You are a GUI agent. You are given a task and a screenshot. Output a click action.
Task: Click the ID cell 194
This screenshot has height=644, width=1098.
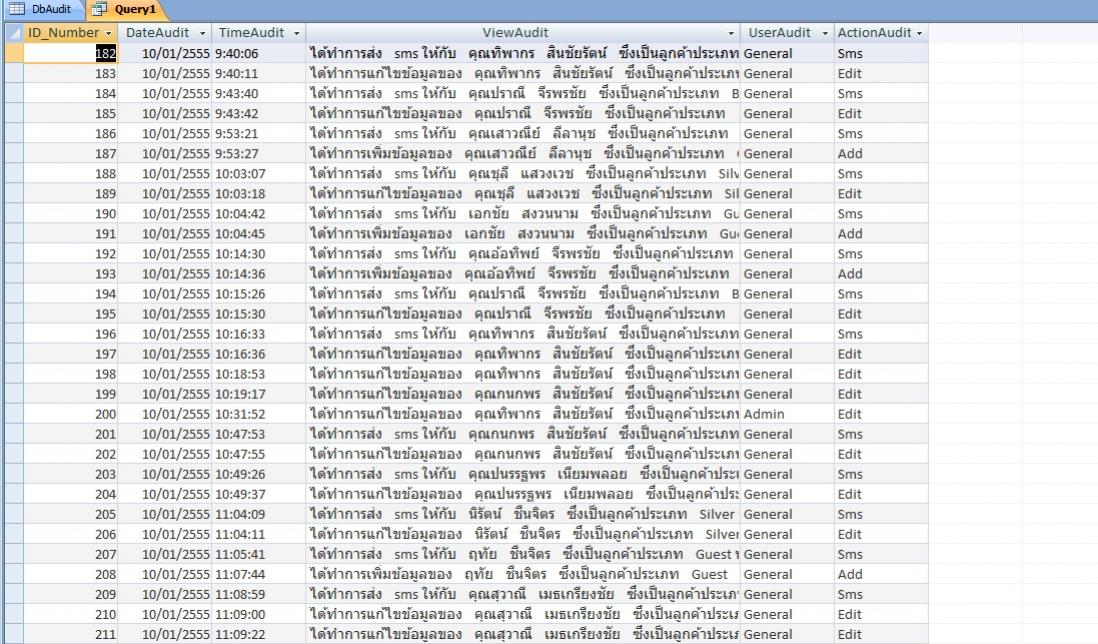pyautogui.click(x=71, y=294)
